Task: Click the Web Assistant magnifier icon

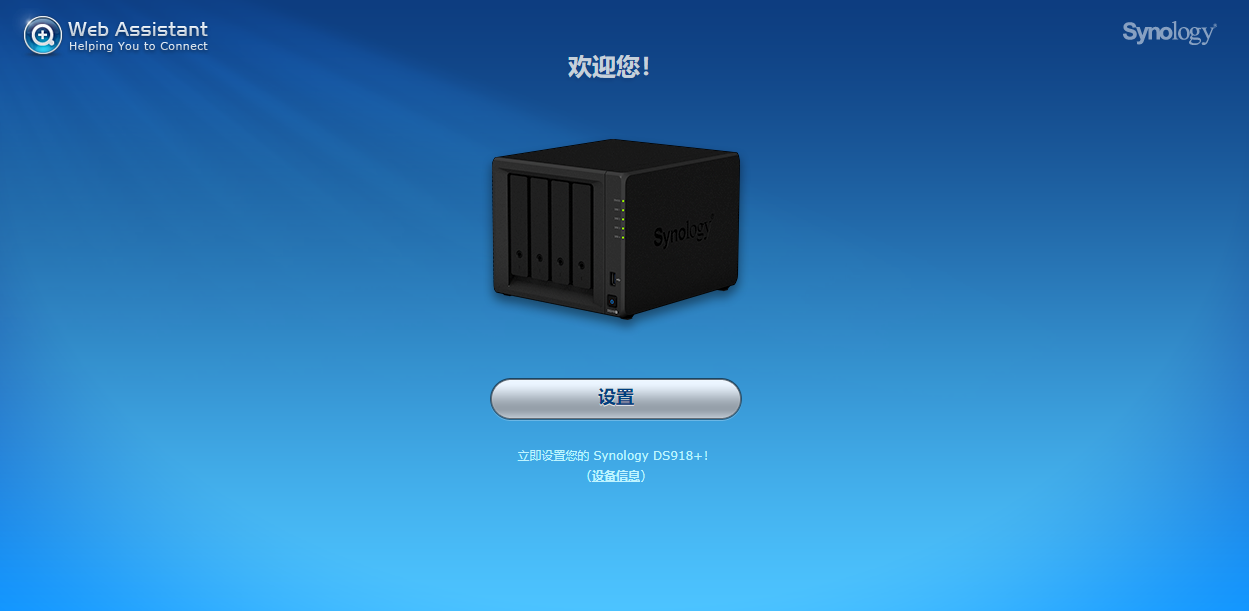Action: coord(43,35)
